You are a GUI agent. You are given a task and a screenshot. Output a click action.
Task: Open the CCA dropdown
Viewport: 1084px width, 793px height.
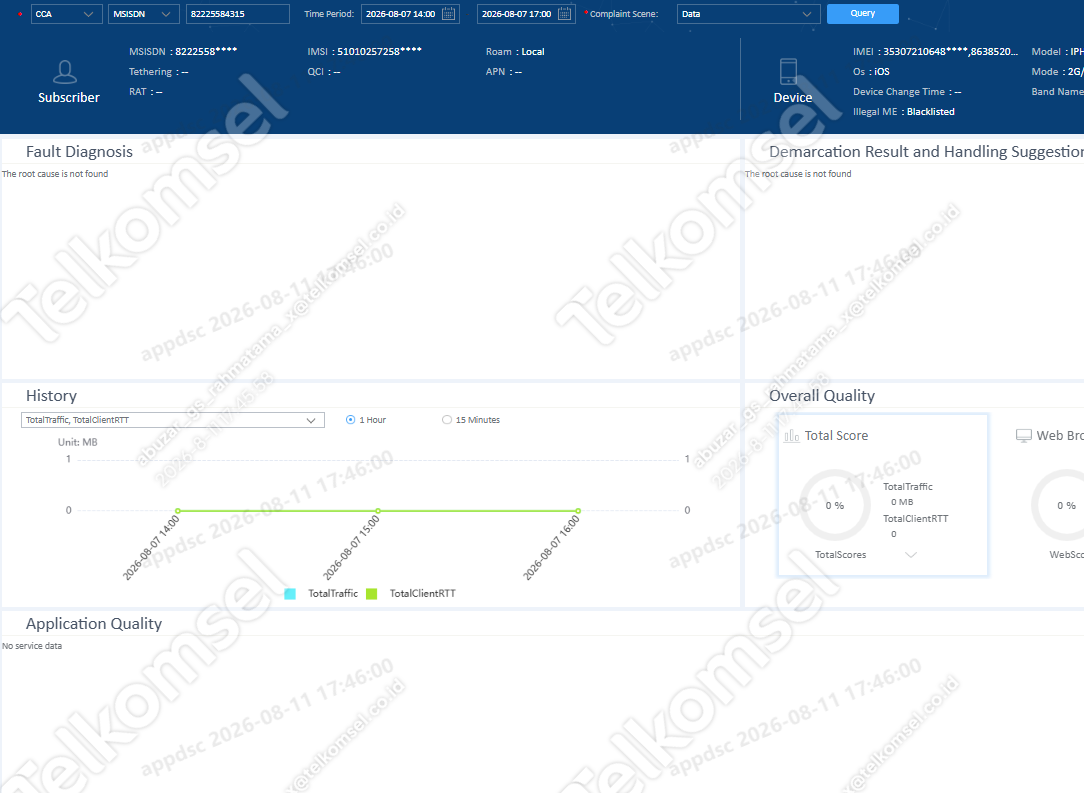[x=66, y=14]
